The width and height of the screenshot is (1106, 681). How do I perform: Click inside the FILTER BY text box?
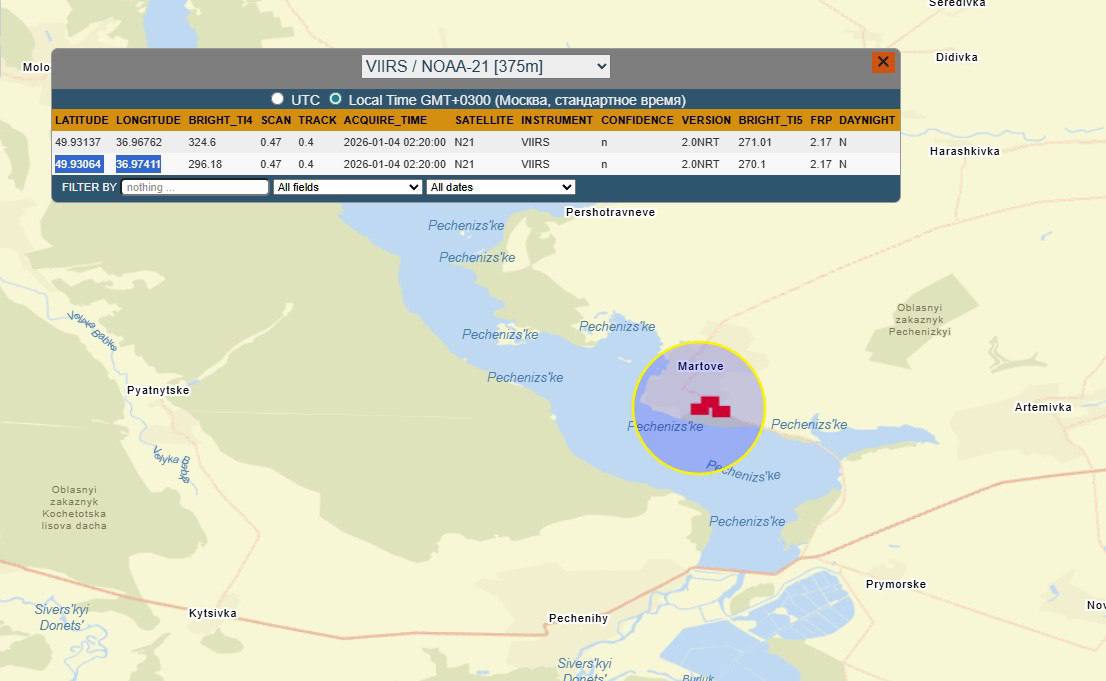pos(194,187)
